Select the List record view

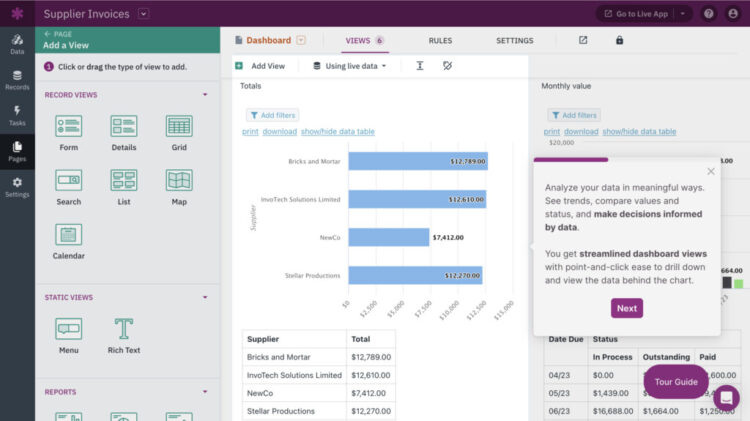[x=124, y=188]
